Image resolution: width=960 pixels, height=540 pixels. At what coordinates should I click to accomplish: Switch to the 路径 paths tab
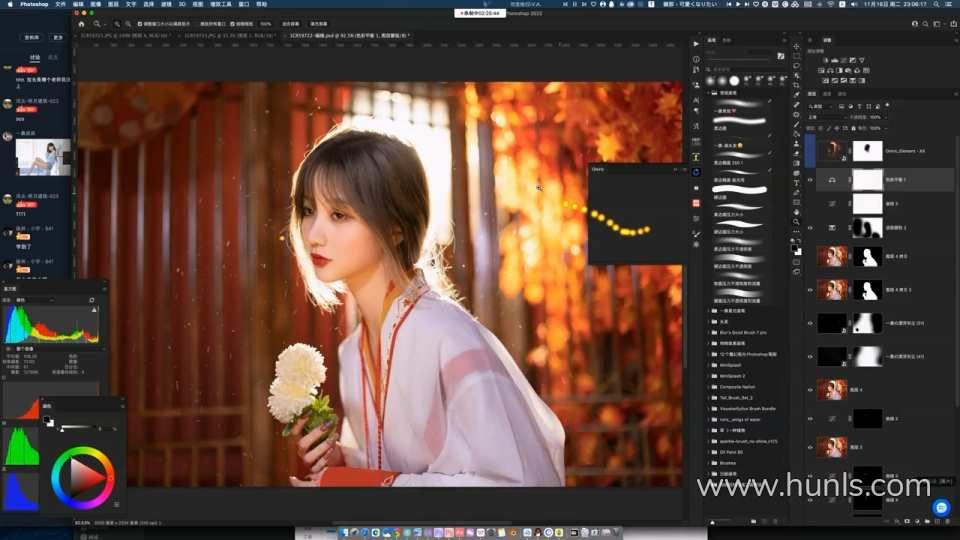[842, 94]
